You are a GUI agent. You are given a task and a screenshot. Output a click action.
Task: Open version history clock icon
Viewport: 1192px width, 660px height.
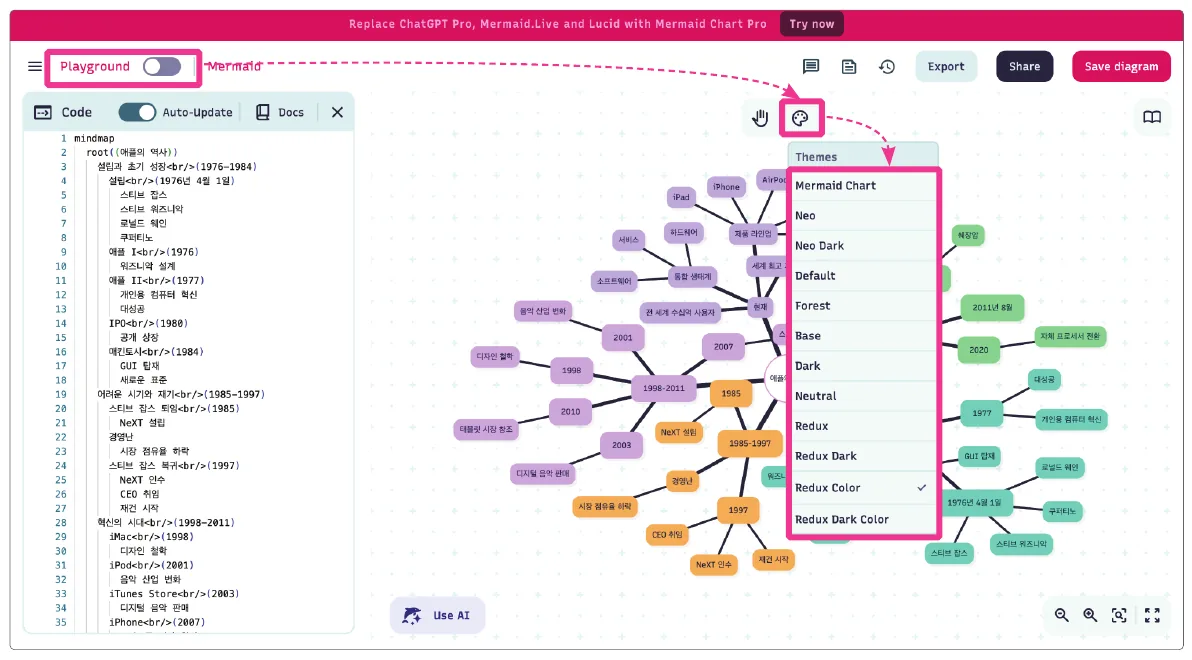pyautogui.click(x=887, y=66)
